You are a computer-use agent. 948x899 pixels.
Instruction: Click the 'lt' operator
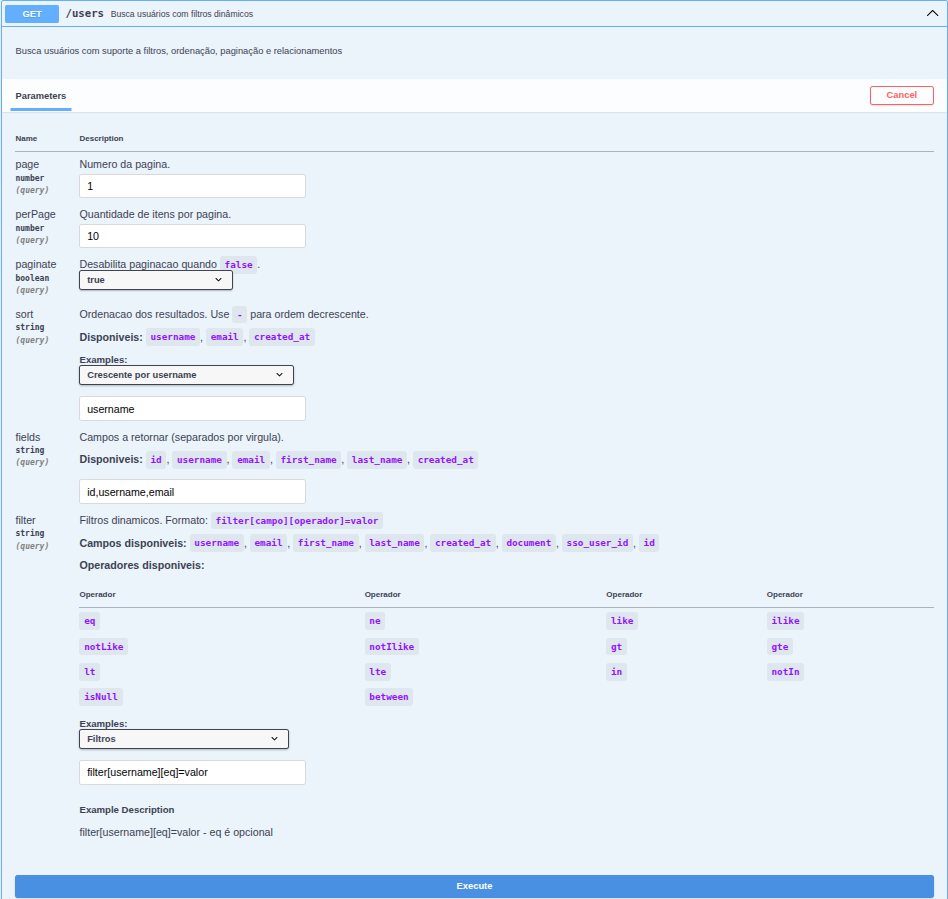89,672
